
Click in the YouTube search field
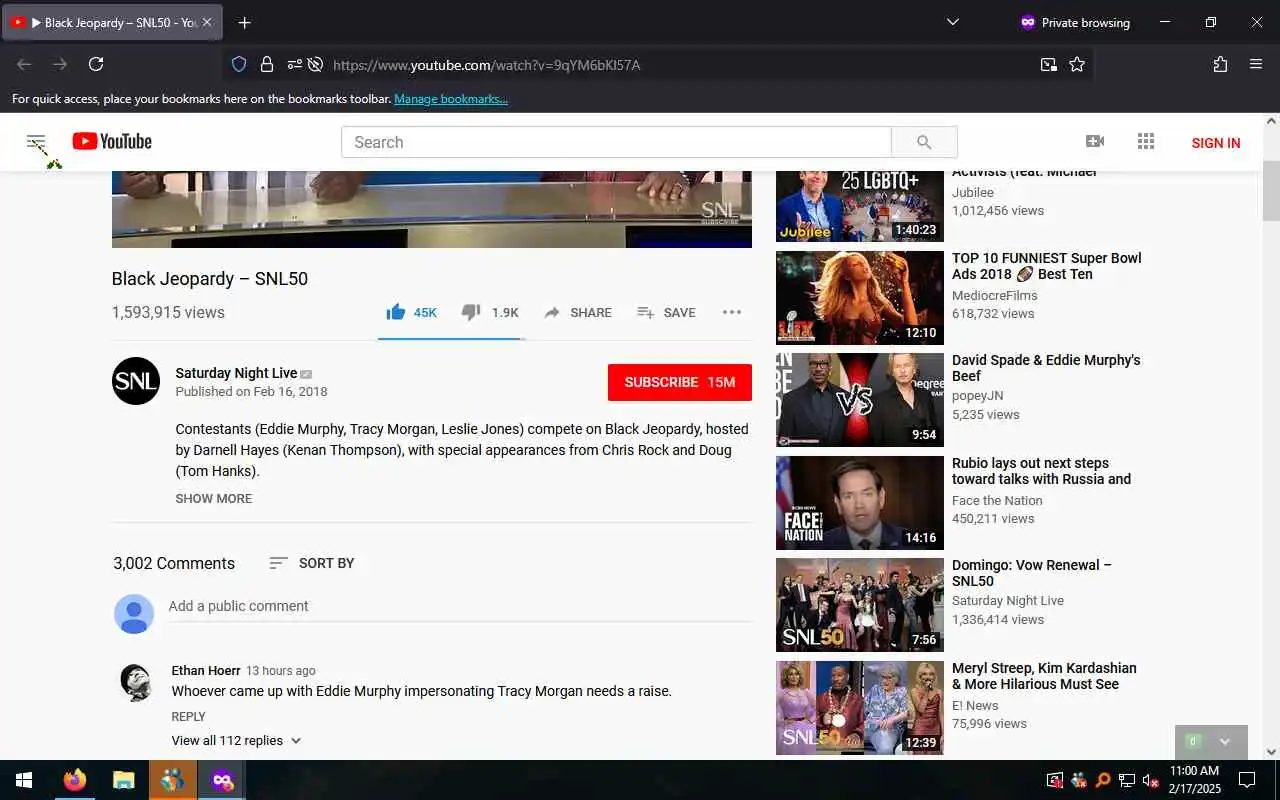click(616, 142)
